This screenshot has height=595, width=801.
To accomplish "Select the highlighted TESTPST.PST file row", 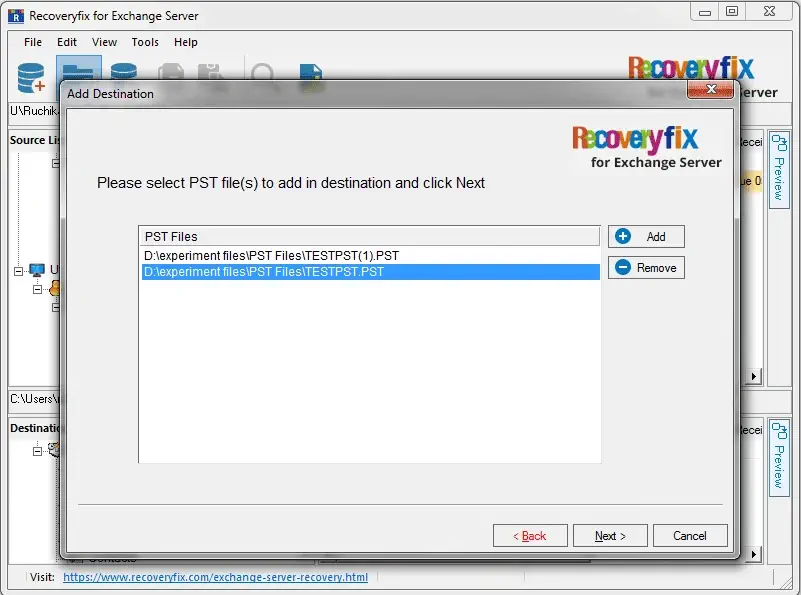I will pos(370,272).
